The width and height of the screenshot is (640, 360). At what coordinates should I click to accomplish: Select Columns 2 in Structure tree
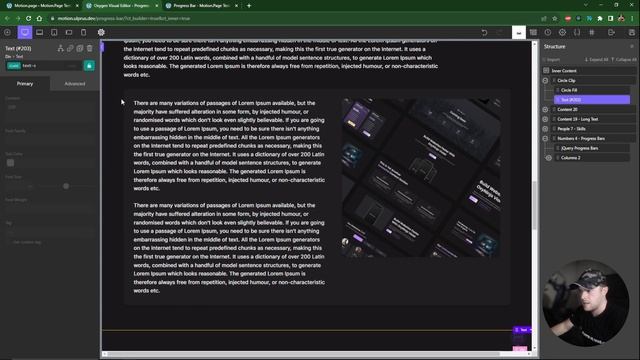coord(592,158)
